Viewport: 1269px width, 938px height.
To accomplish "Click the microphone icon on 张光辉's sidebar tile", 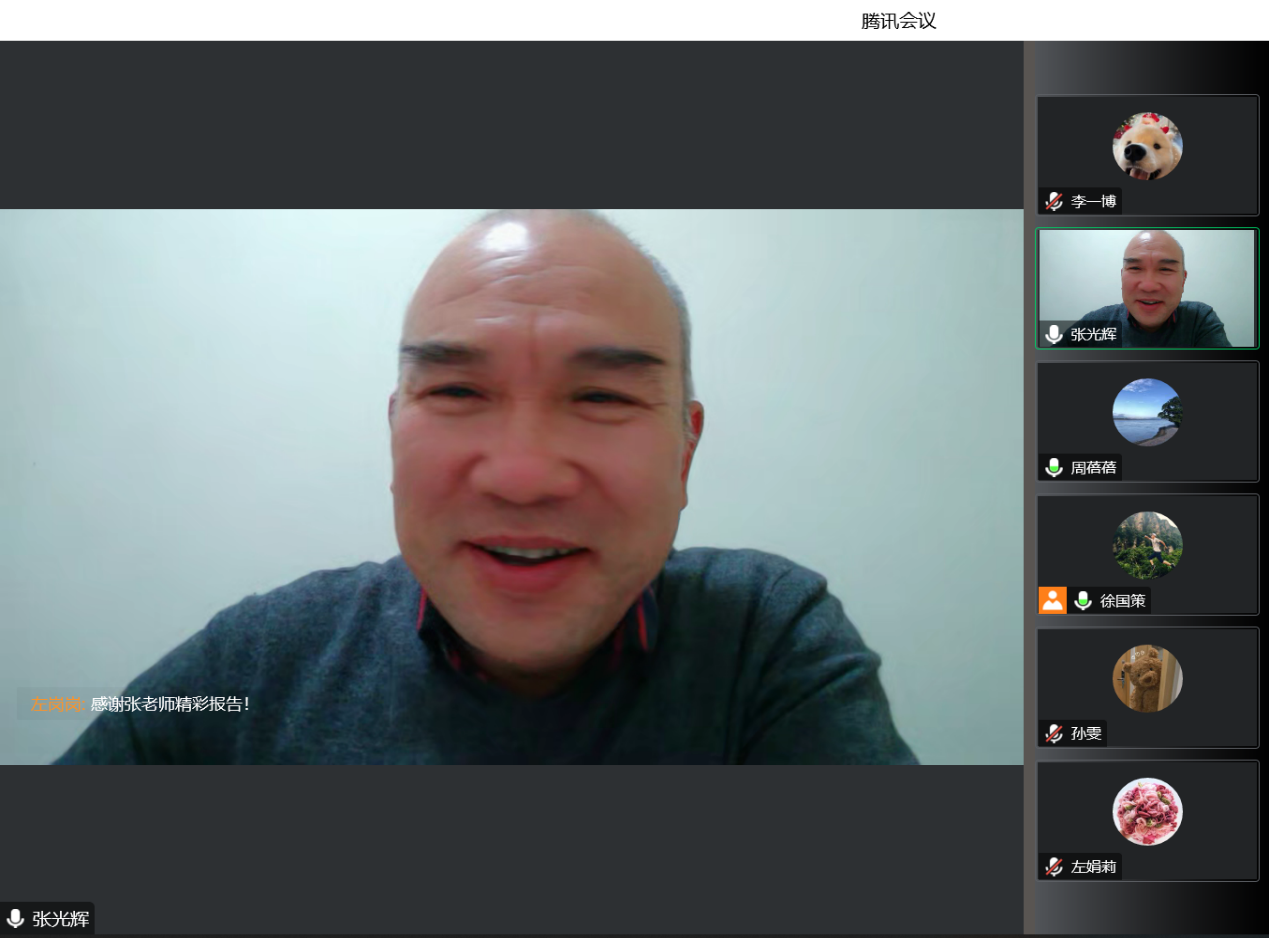I will point(1053,334).
